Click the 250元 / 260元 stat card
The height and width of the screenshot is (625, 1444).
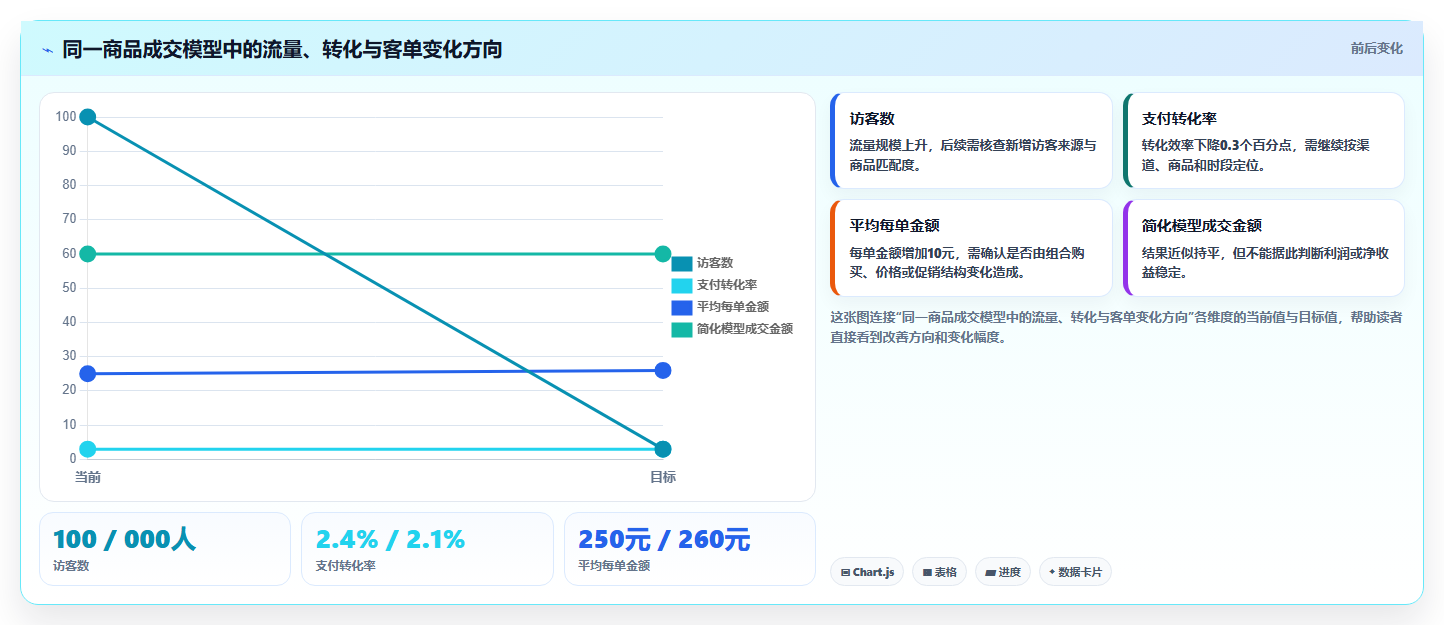[x=690, y=549]
